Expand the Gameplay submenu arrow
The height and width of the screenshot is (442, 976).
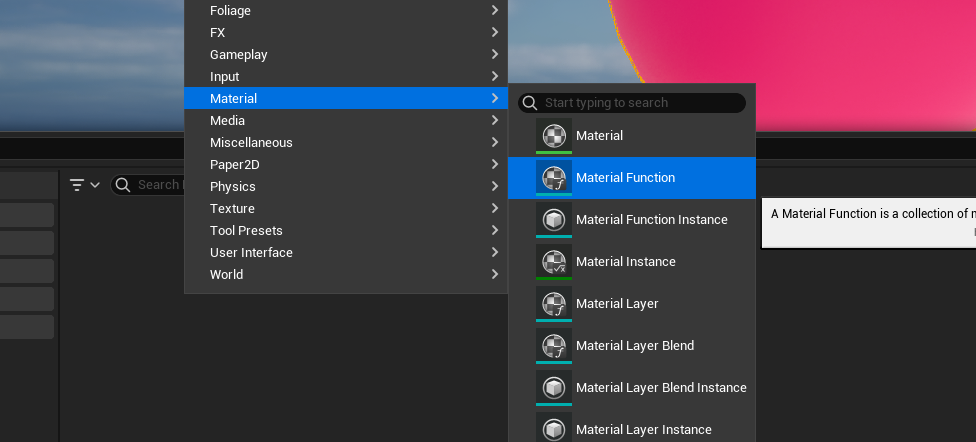[495, 54]
